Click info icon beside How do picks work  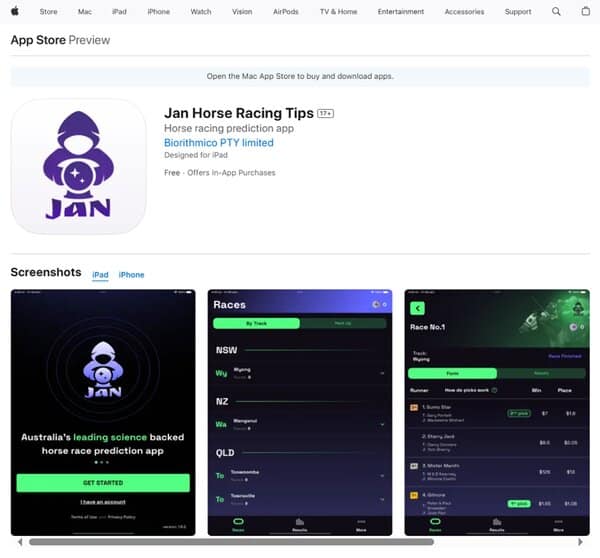pos(494,390)
